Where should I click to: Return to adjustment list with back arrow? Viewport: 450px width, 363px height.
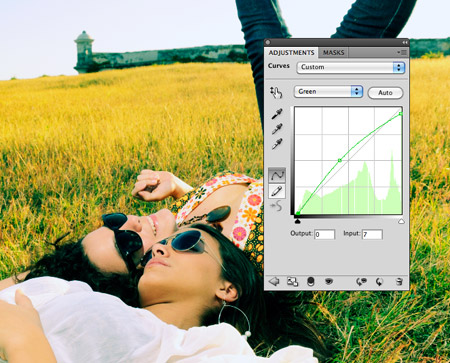point(274,282)
